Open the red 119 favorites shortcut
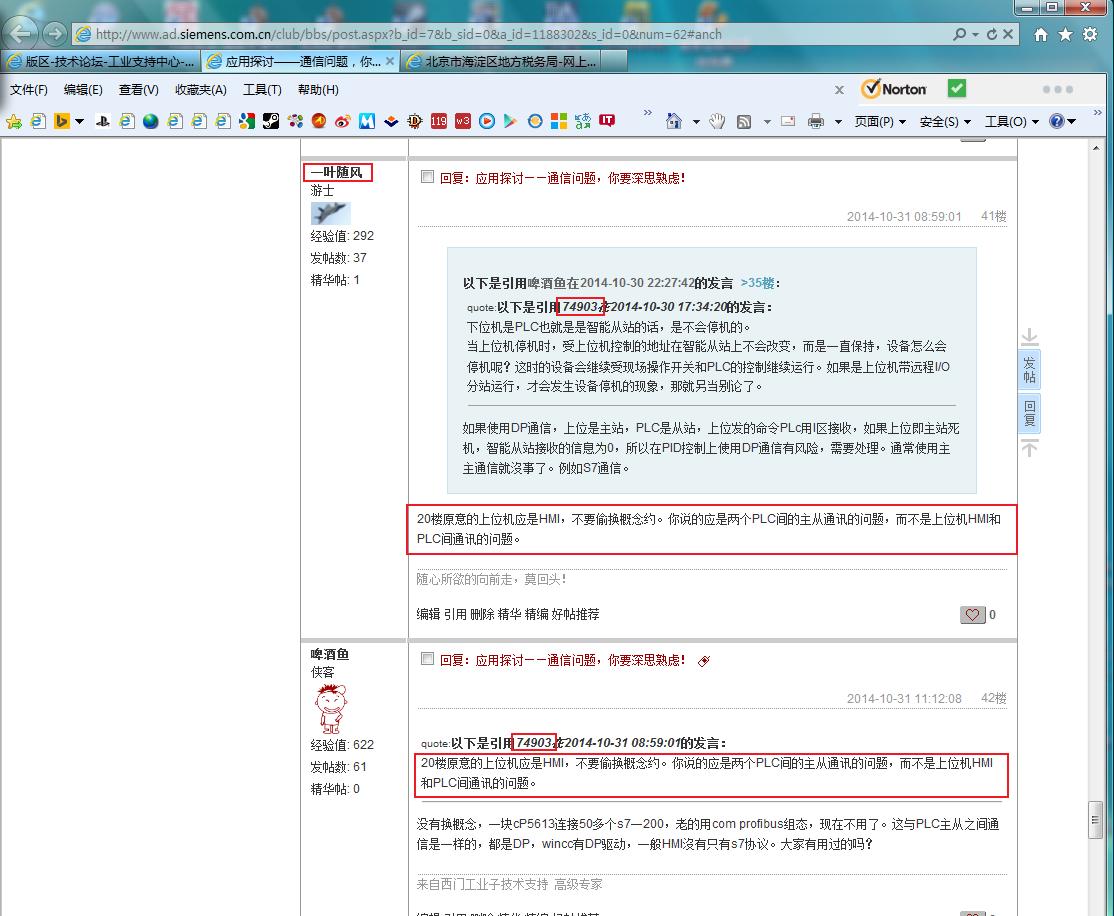This screenshot has height=916, width=1114. pyautogui.click(x=439, y=121)
